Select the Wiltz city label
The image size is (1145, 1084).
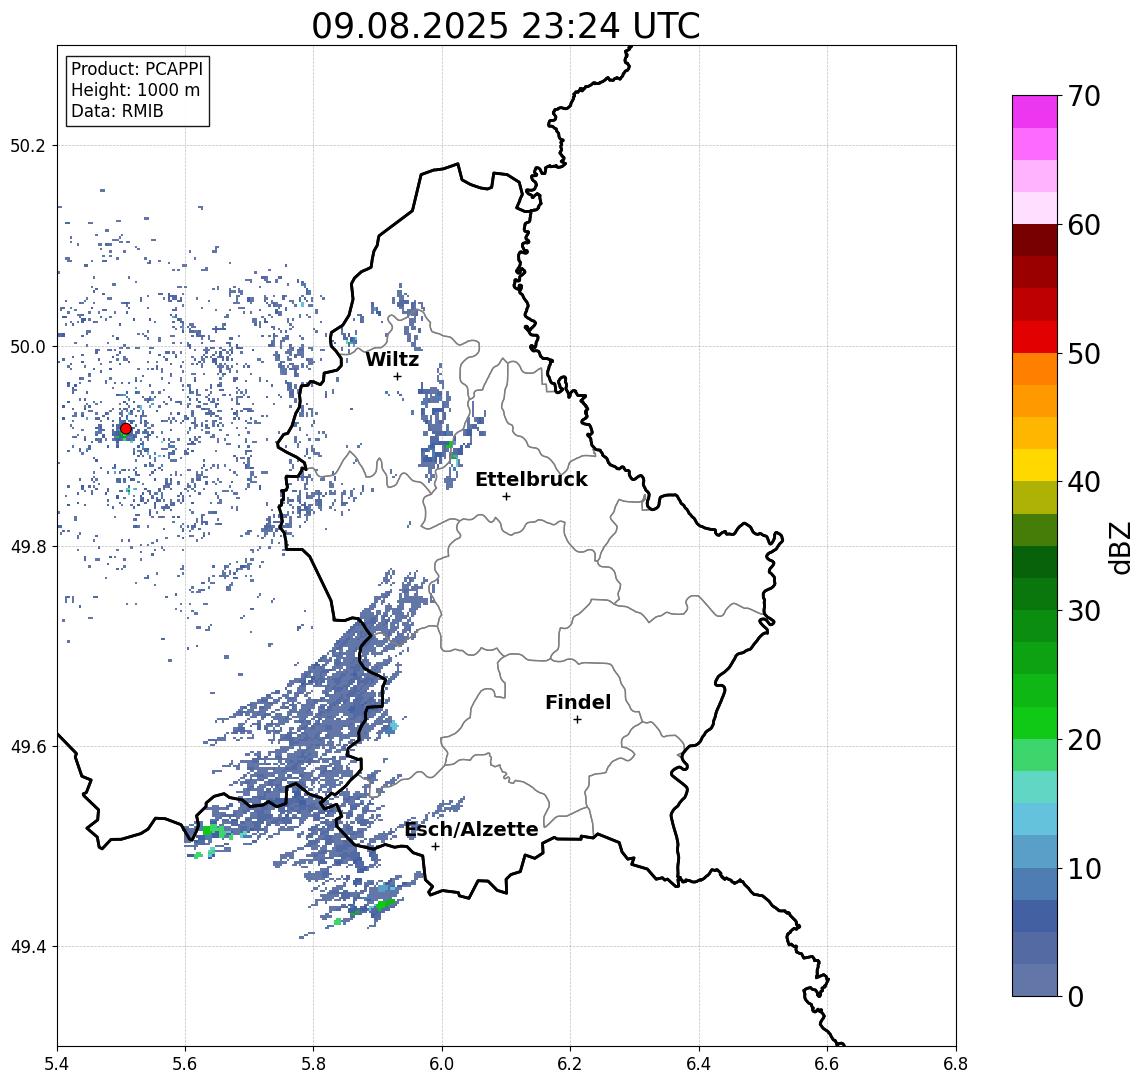point(392,359)
